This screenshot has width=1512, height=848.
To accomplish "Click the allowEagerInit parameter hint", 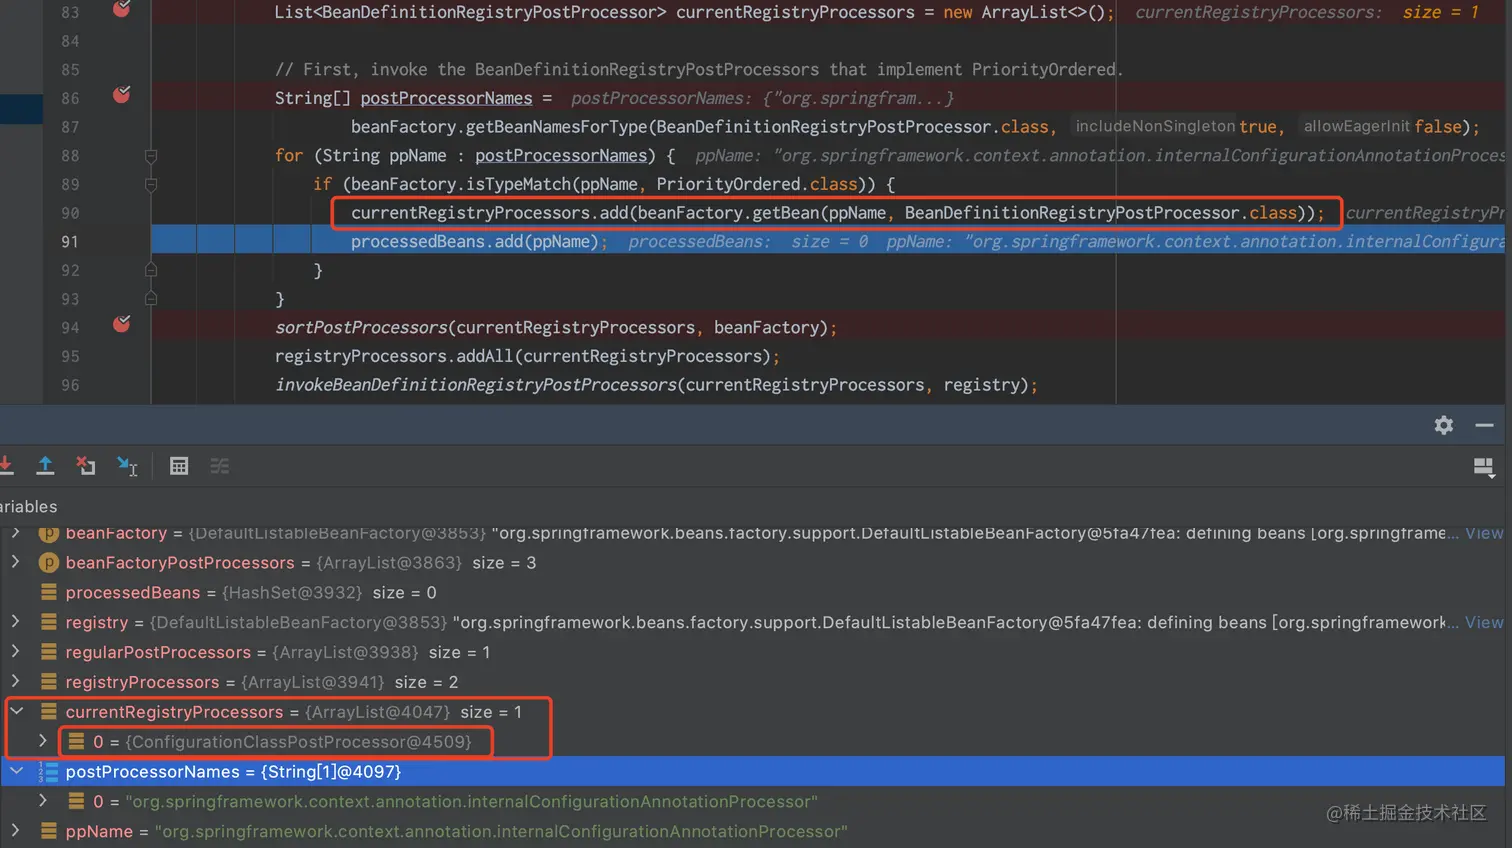I will click(x=1356, y=126).
